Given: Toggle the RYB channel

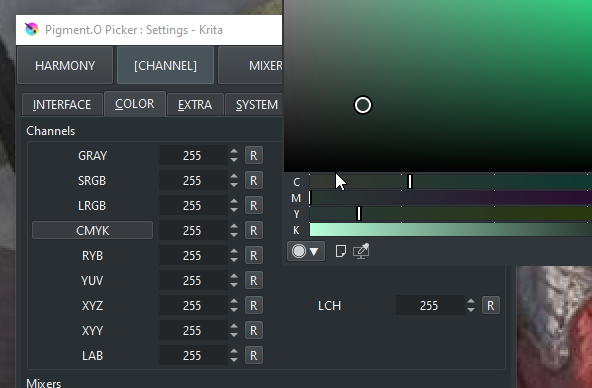Looking at the screenshot, I should [x=92, y=256].
